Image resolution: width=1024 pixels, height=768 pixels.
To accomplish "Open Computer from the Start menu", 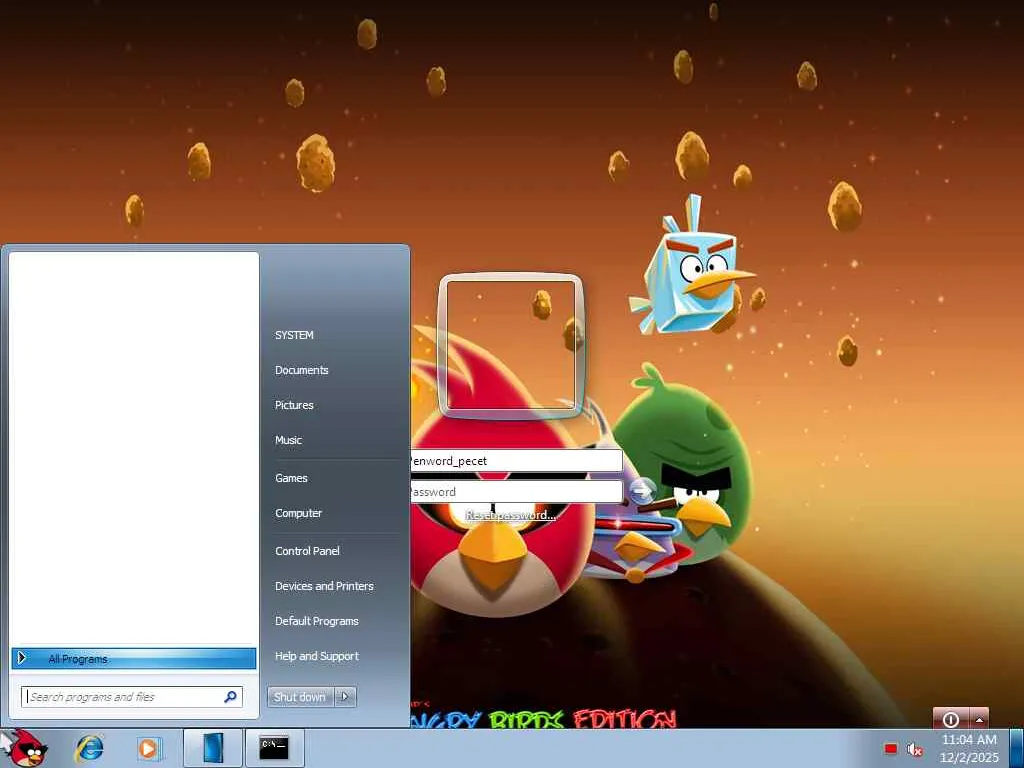I will click(298, 513).
